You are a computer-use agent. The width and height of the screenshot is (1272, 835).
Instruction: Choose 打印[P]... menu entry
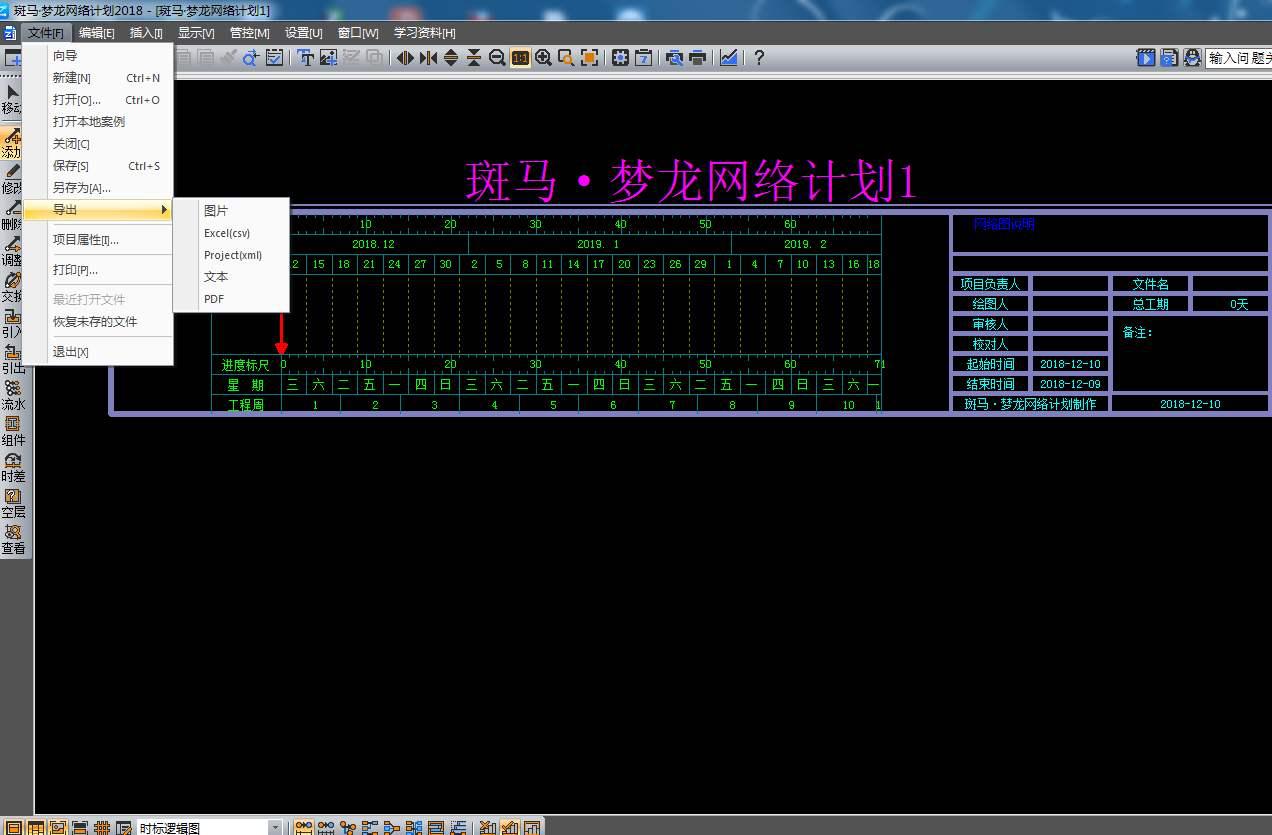[99, 270]
